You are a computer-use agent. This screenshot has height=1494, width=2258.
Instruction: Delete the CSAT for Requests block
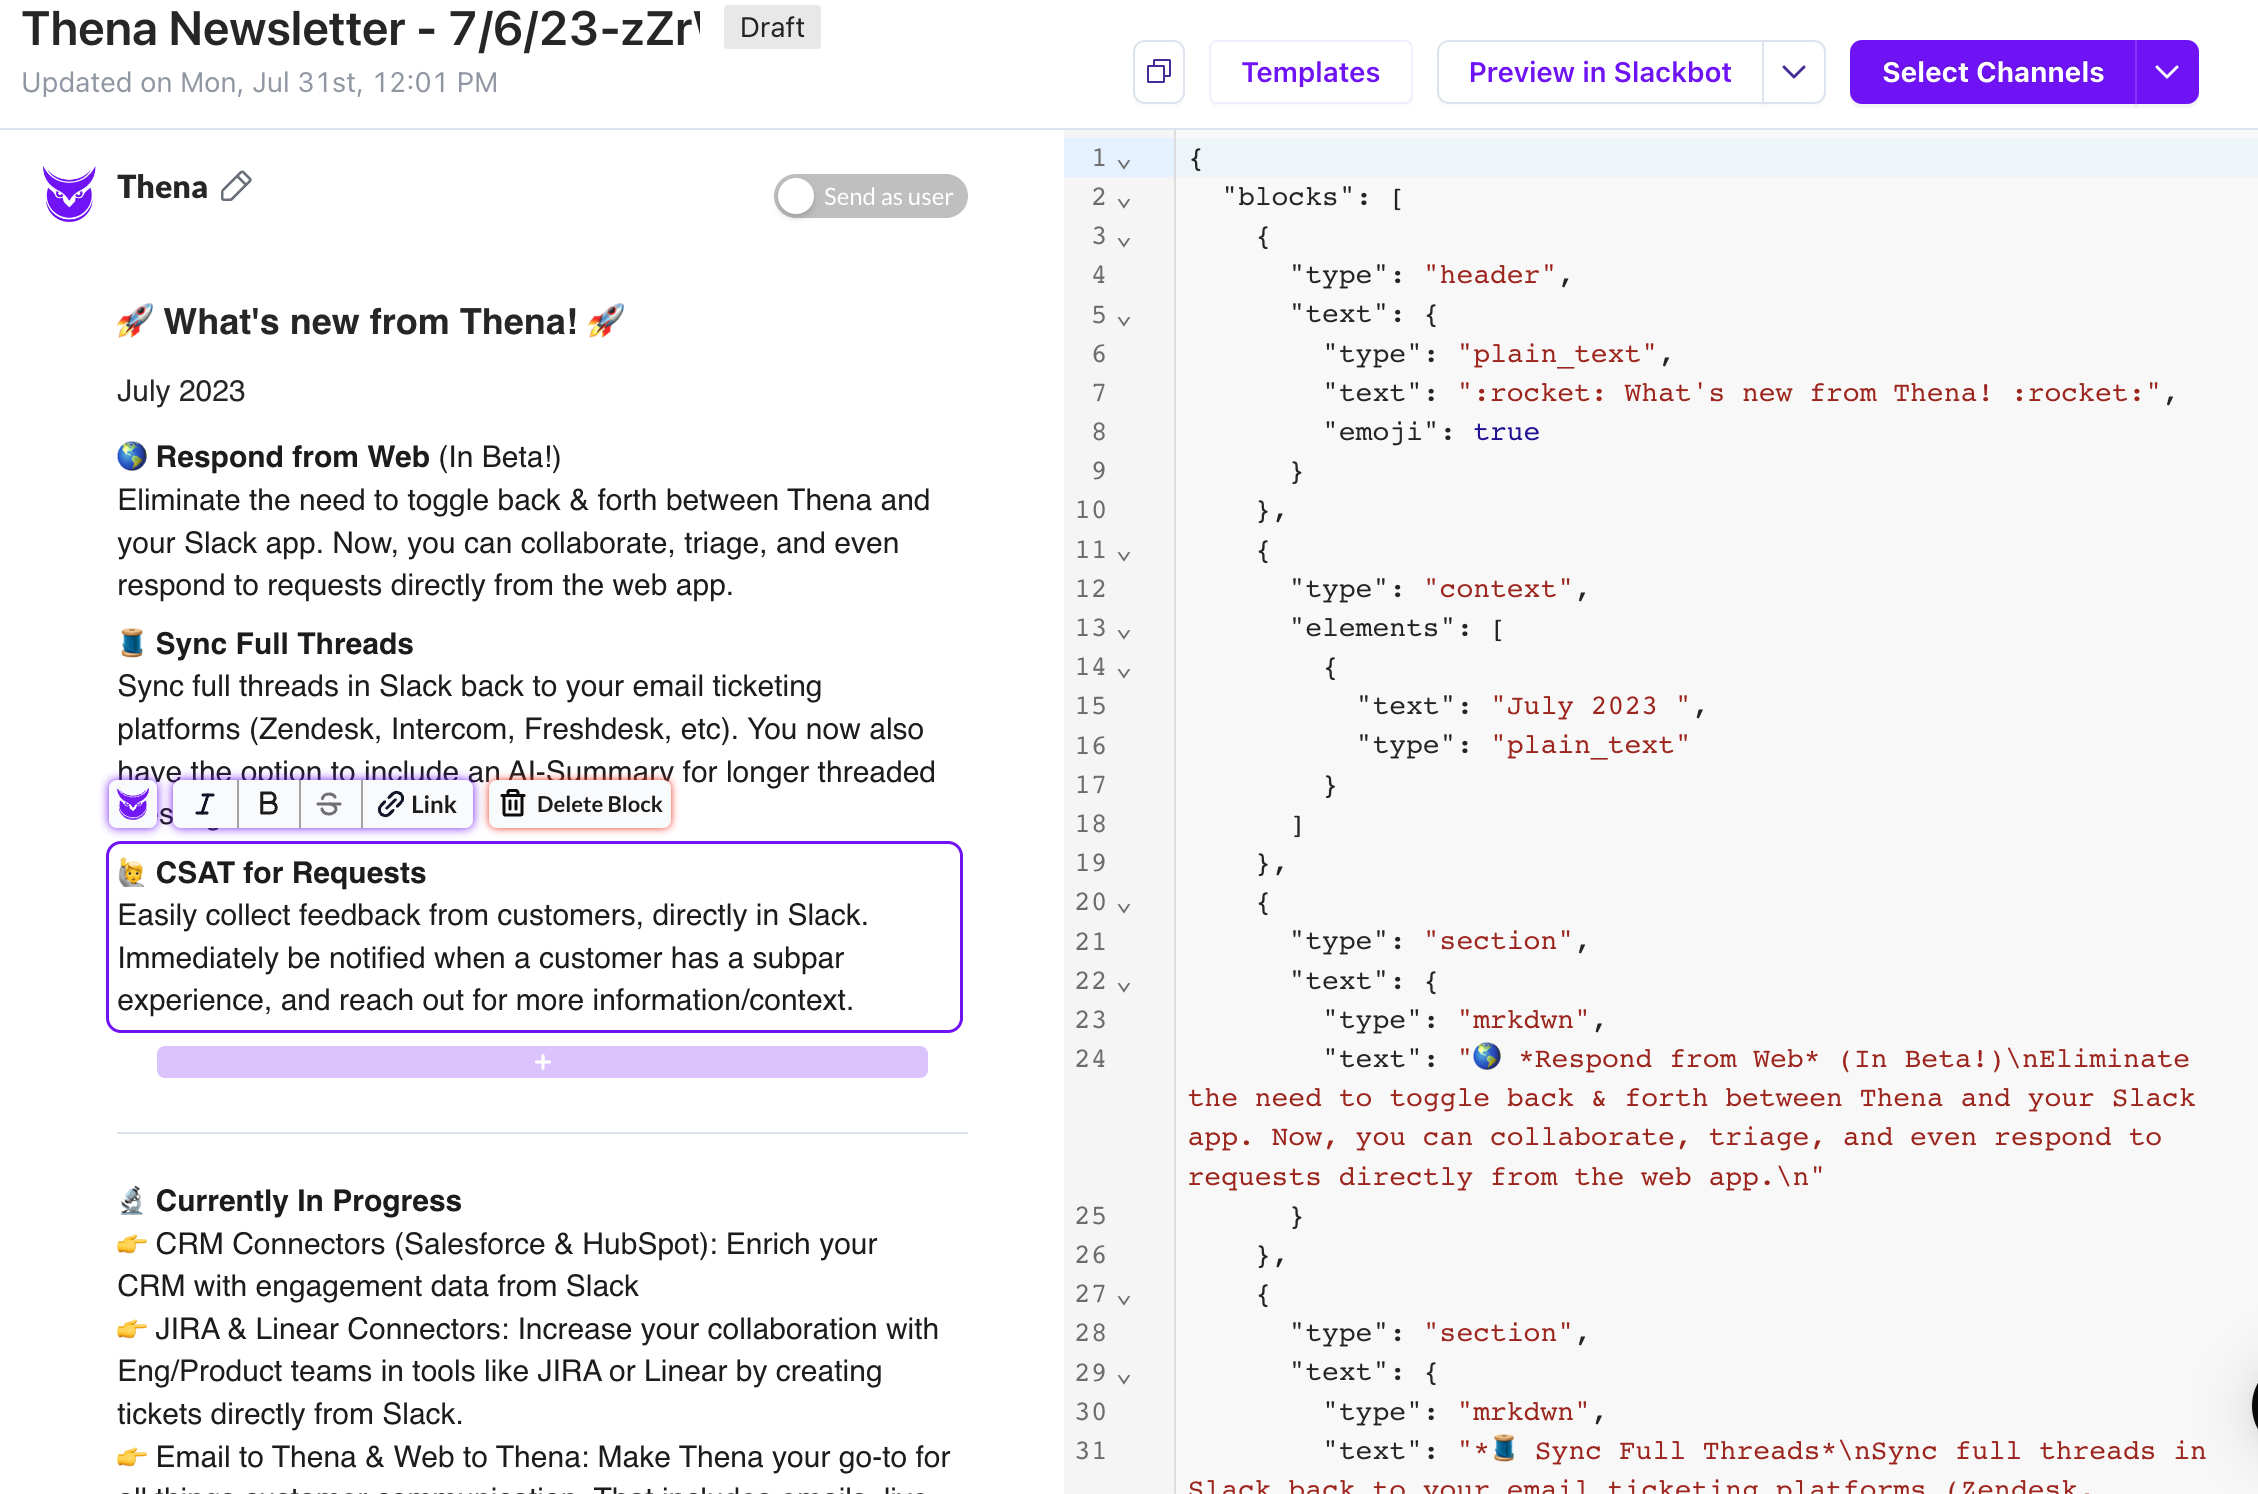click(582, 804)
